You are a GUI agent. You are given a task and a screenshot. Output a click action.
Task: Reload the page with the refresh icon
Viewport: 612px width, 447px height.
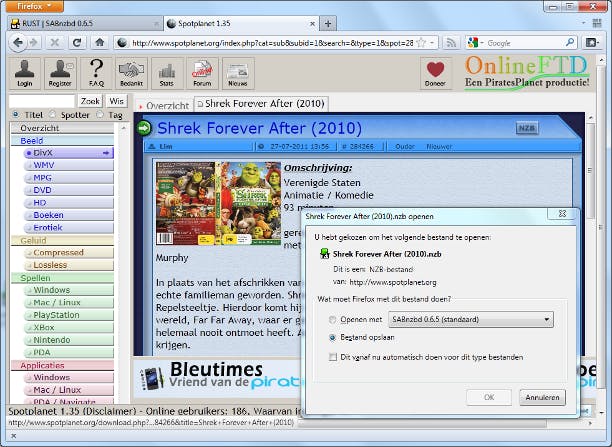pos(77,43)
